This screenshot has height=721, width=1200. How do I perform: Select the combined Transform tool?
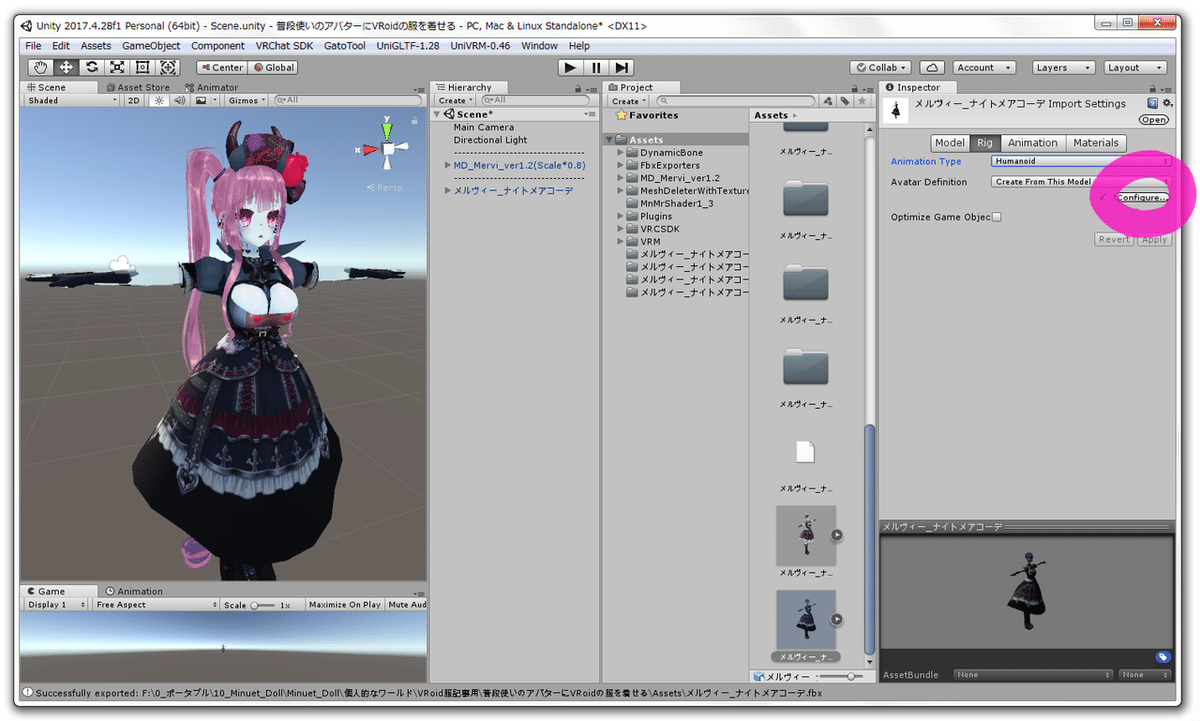click(x=167, y=67)
